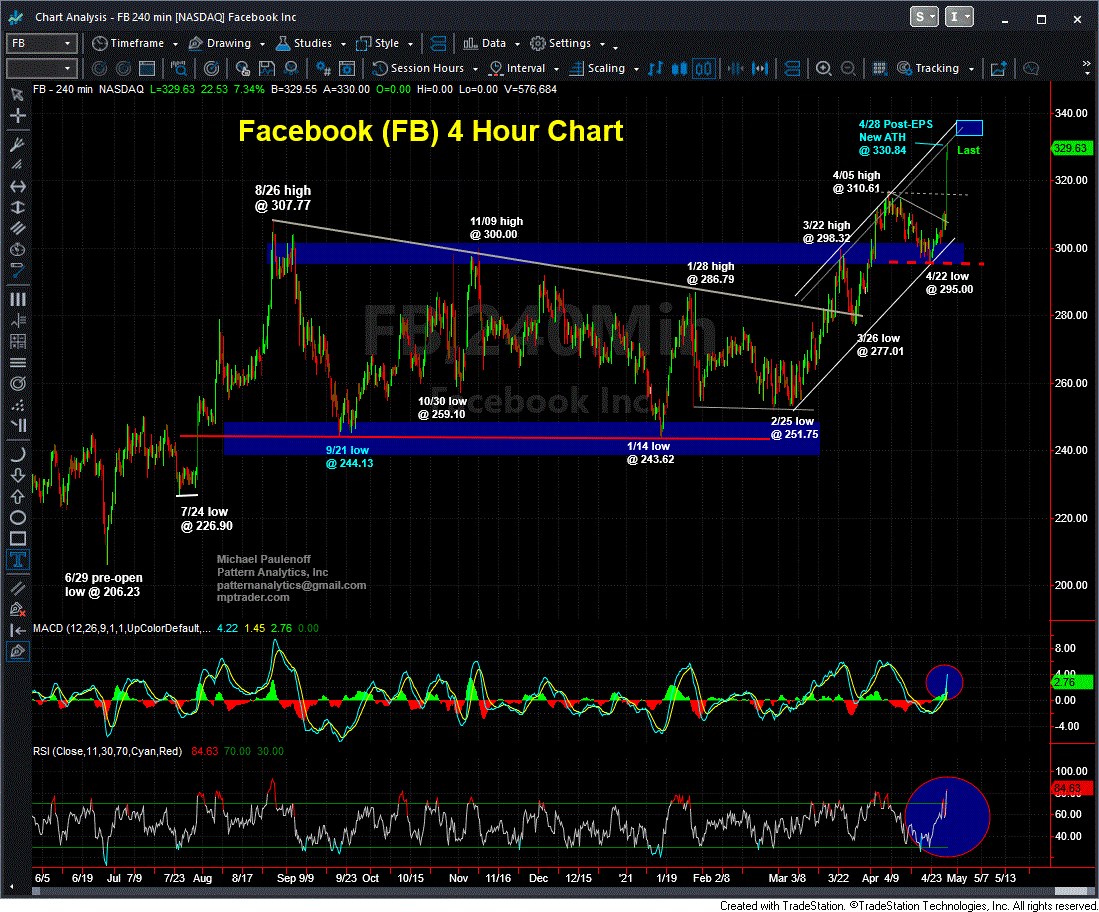Screen dimensions: 1099x912
Task: Click the RSI study label
Action: (x=107, y=751)
